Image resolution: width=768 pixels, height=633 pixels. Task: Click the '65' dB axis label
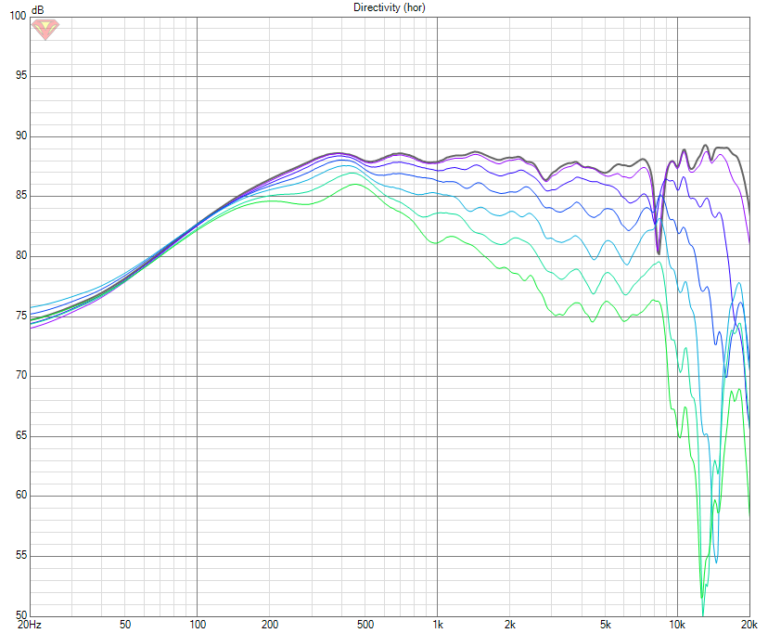click(x=21, y=436)
